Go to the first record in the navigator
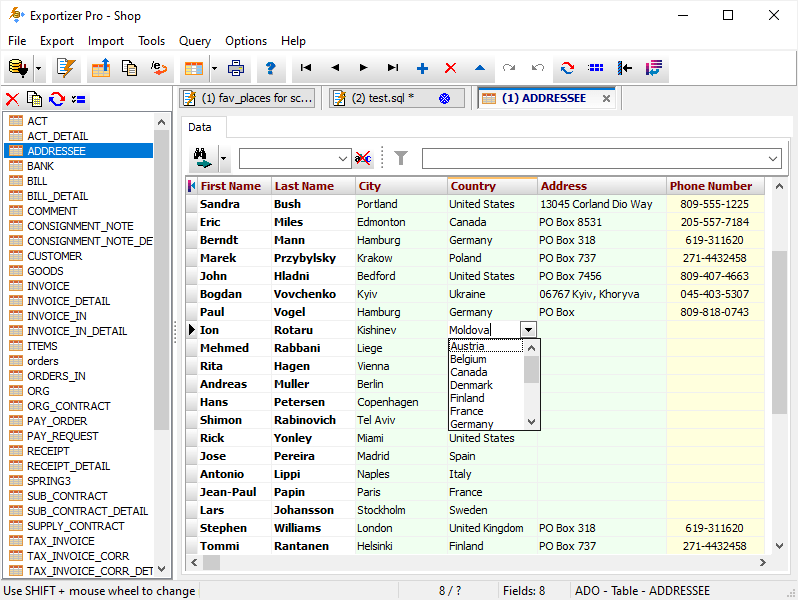This screenshot has height=600, width=798. coord(306,68)
